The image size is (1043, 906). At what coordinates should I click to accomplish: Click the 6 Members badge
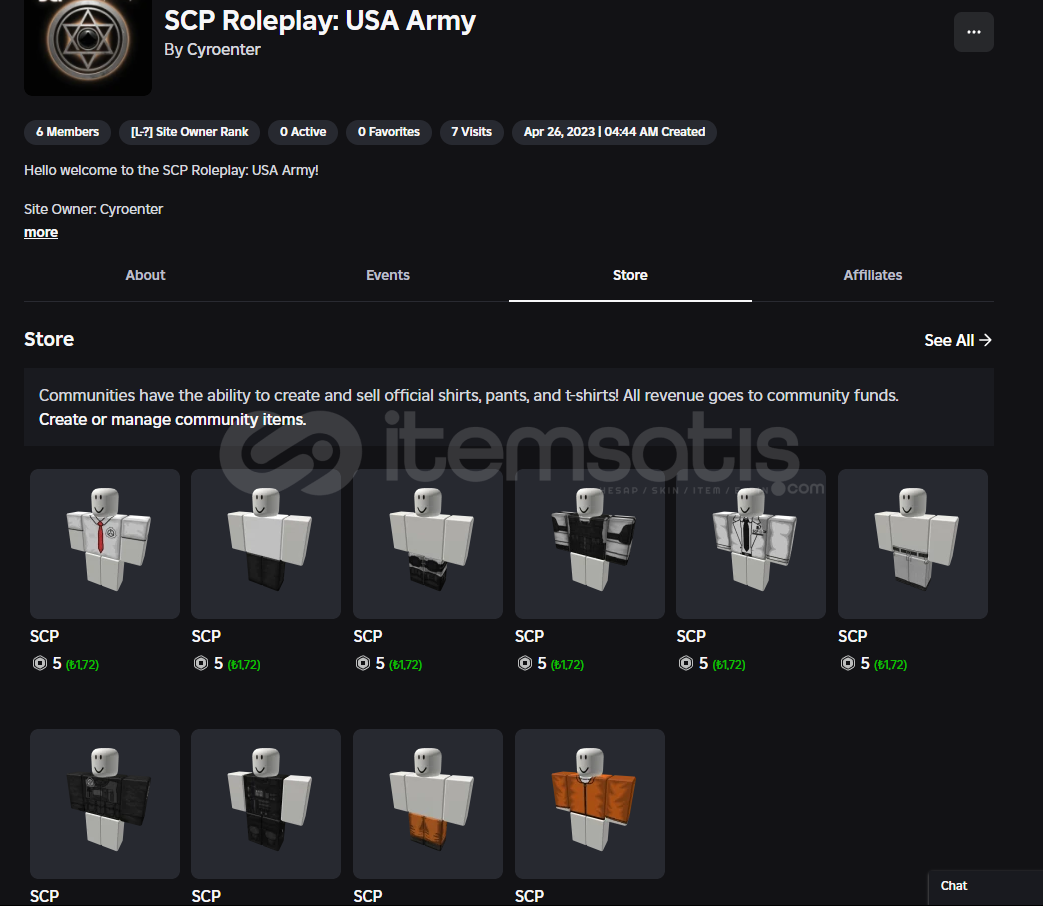(x=67, y=132)
